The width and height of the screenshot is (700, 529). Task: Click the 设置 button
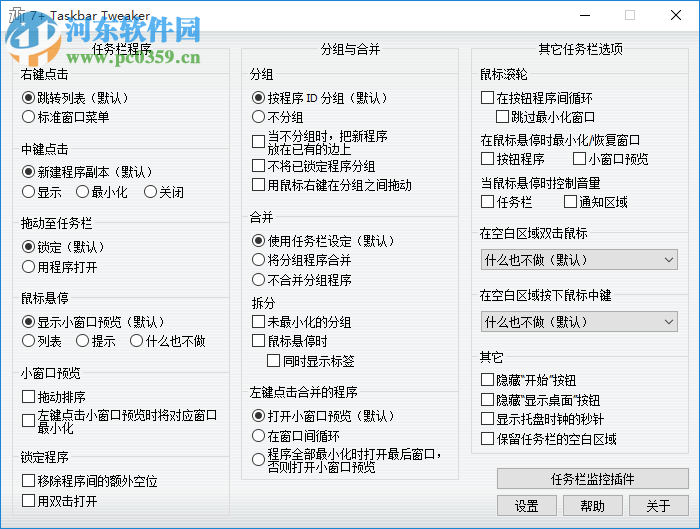527,506
